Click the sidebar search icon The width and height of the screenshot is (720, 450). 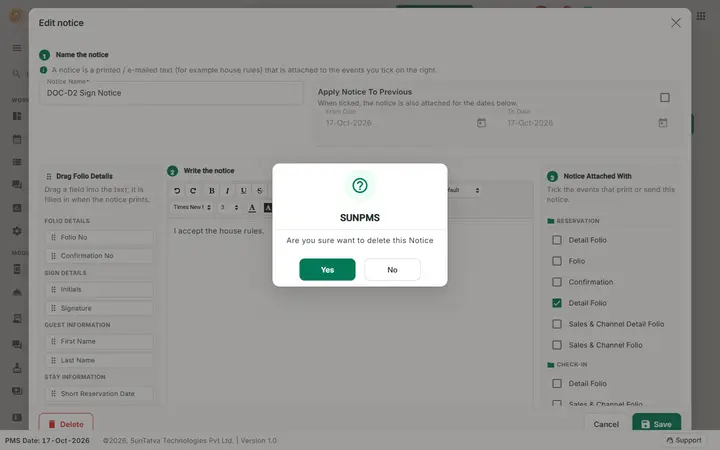pos(17,73)
